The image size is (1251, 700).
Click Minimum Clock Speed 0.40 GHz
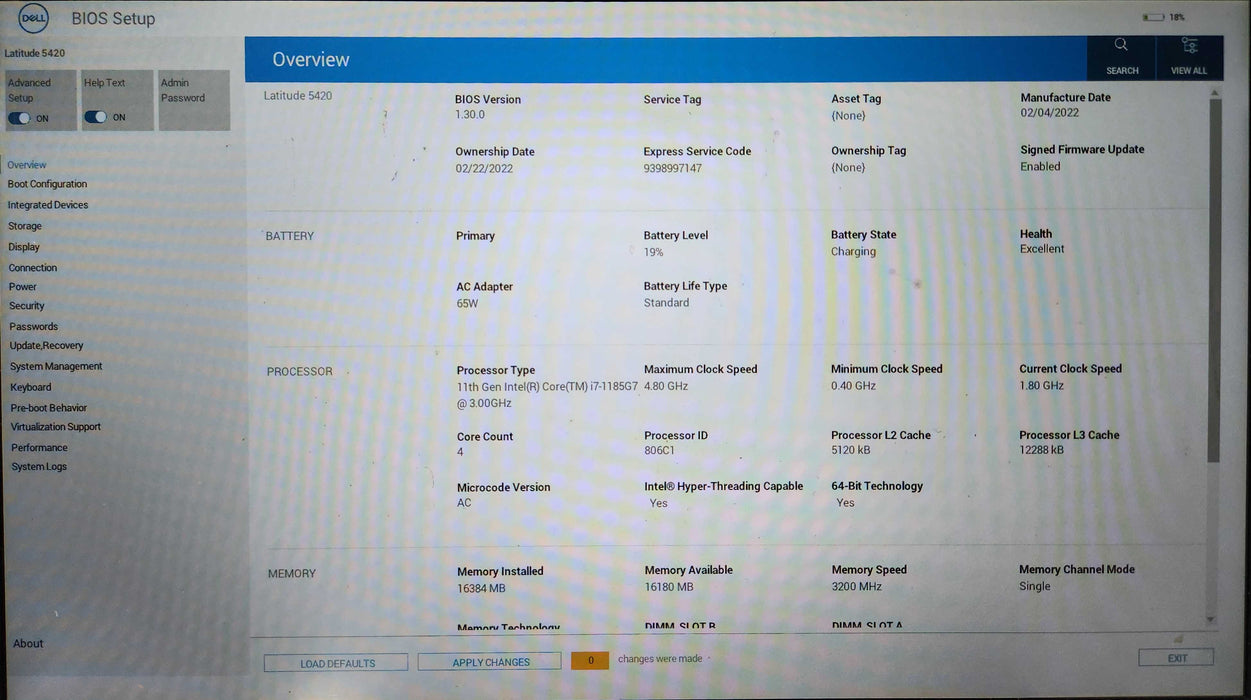point(853,386)
